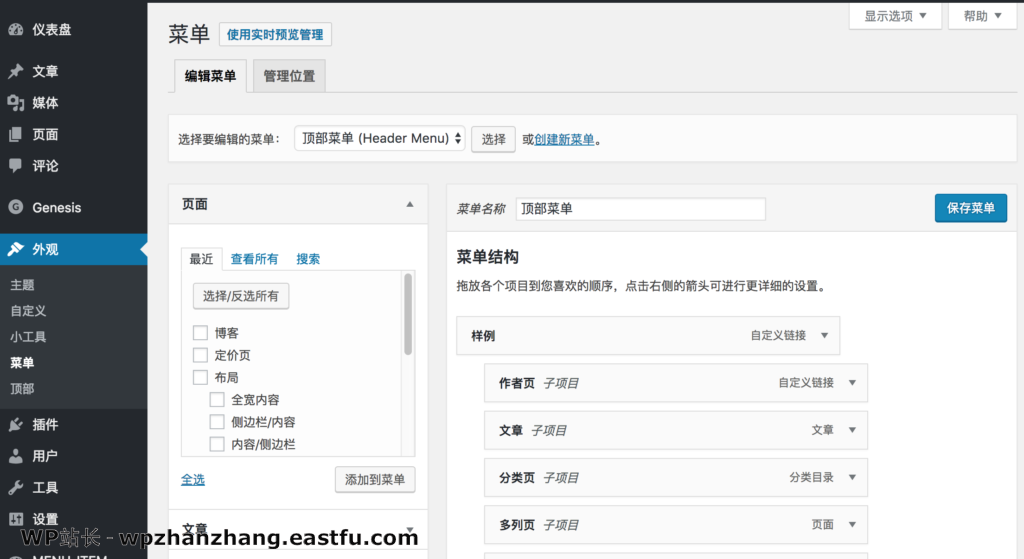The width and height of the screenshot is (1024, 559).
Task: Open the 显示选项 screen options dropdown
Action: point(895,16)
